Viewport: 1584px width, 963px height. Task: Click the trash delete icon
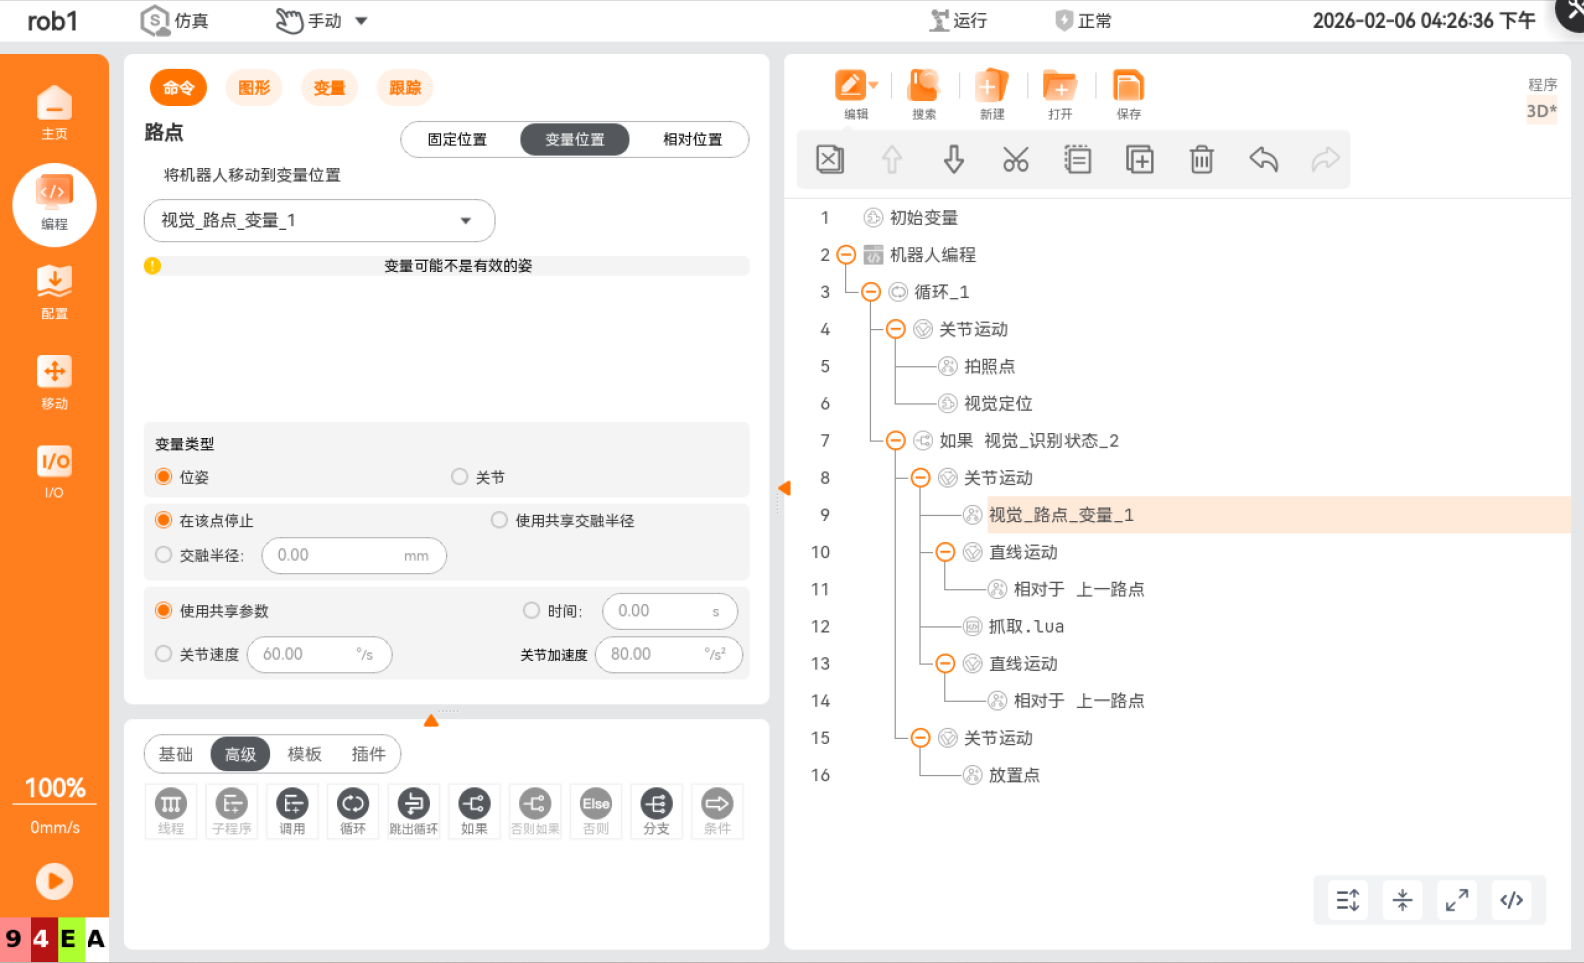(x=1201, y=159)
